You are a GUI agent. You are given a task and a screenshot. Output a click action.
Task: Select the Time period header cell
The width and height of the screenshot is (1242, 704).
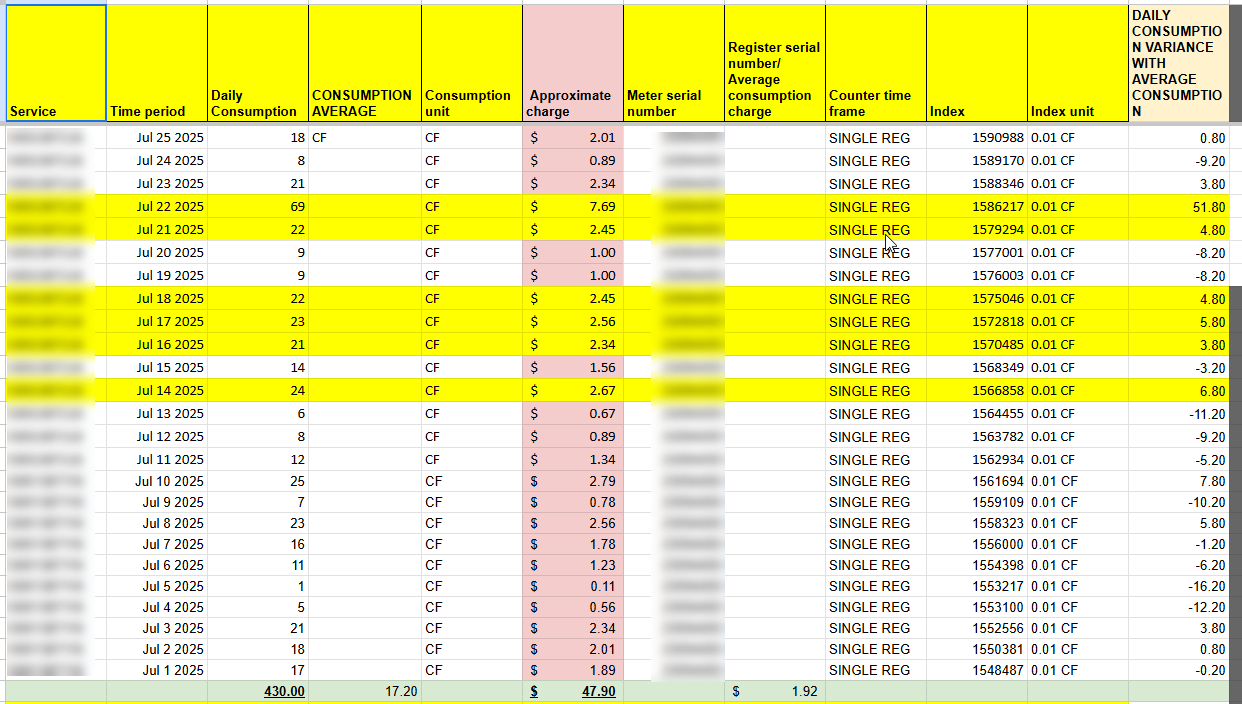[x=157, y=63]
